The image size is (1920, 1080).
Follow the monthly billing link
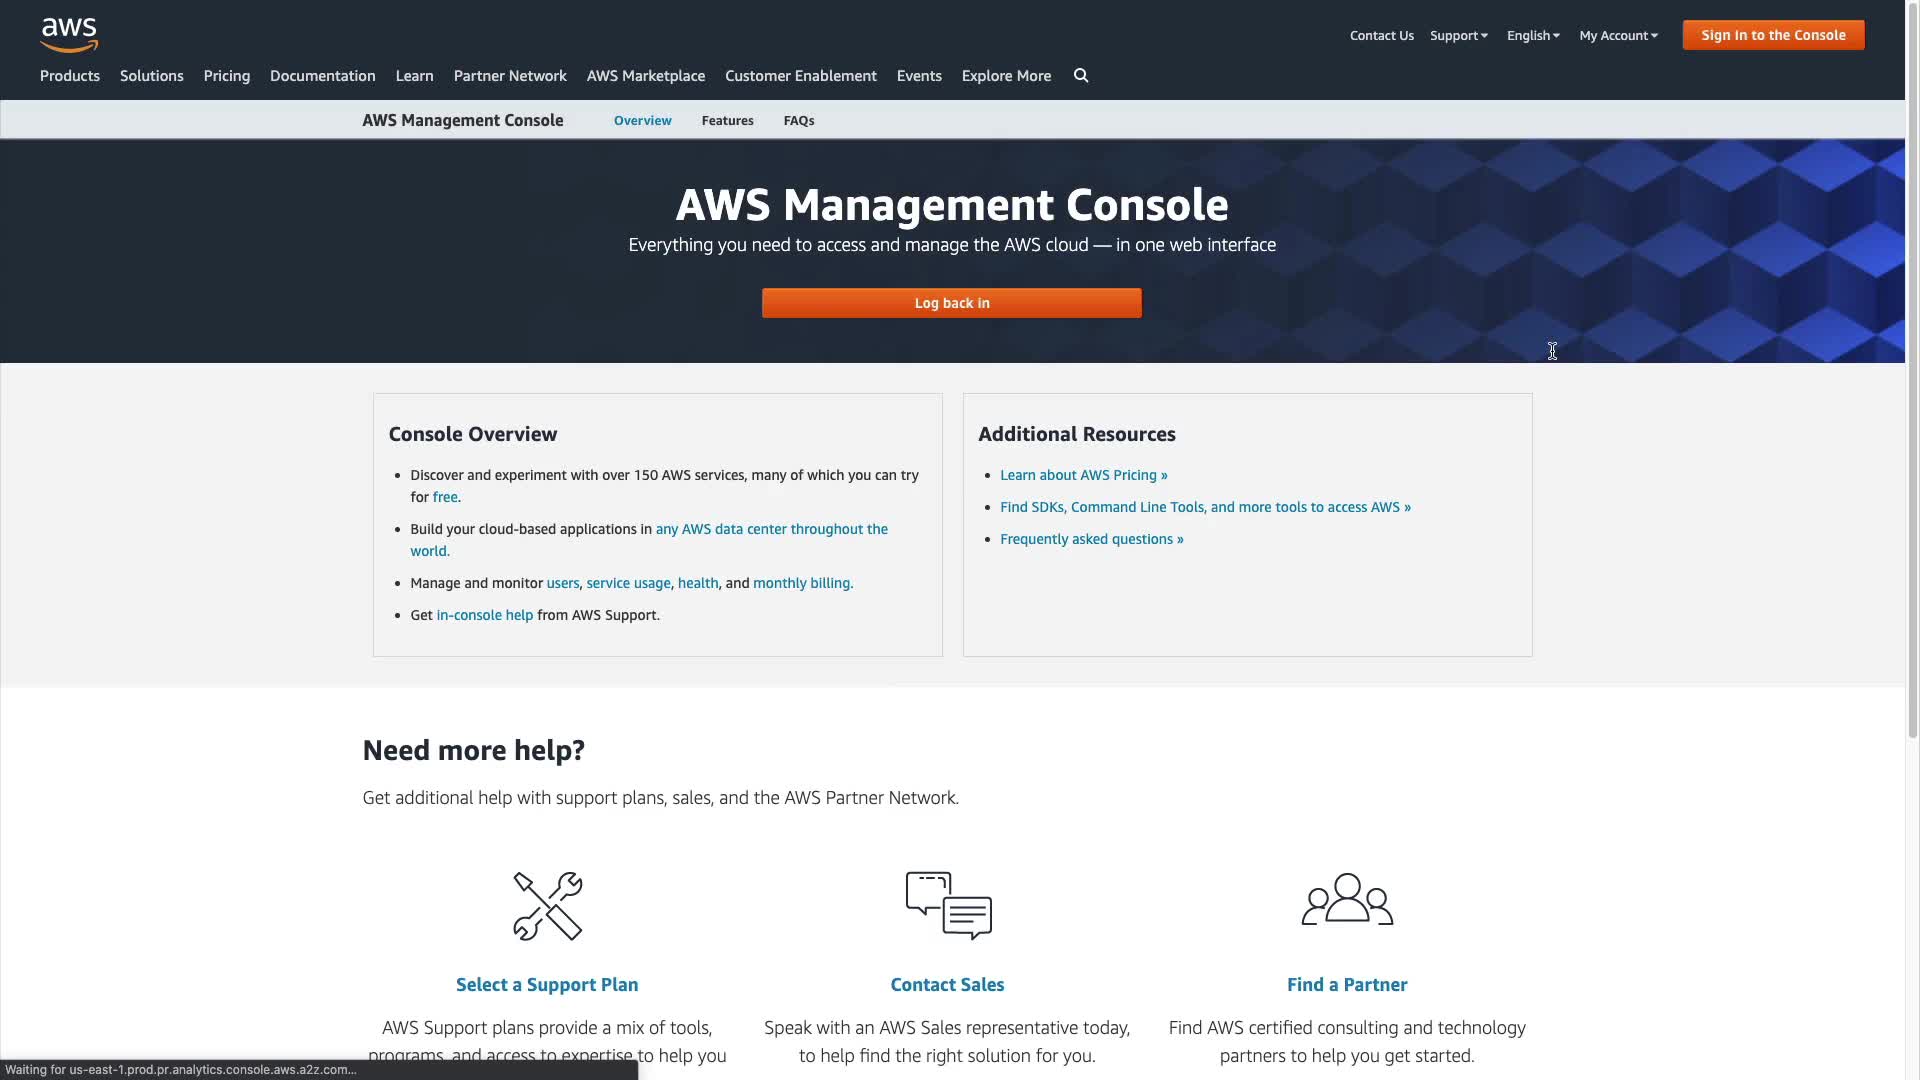coord(802,583)
